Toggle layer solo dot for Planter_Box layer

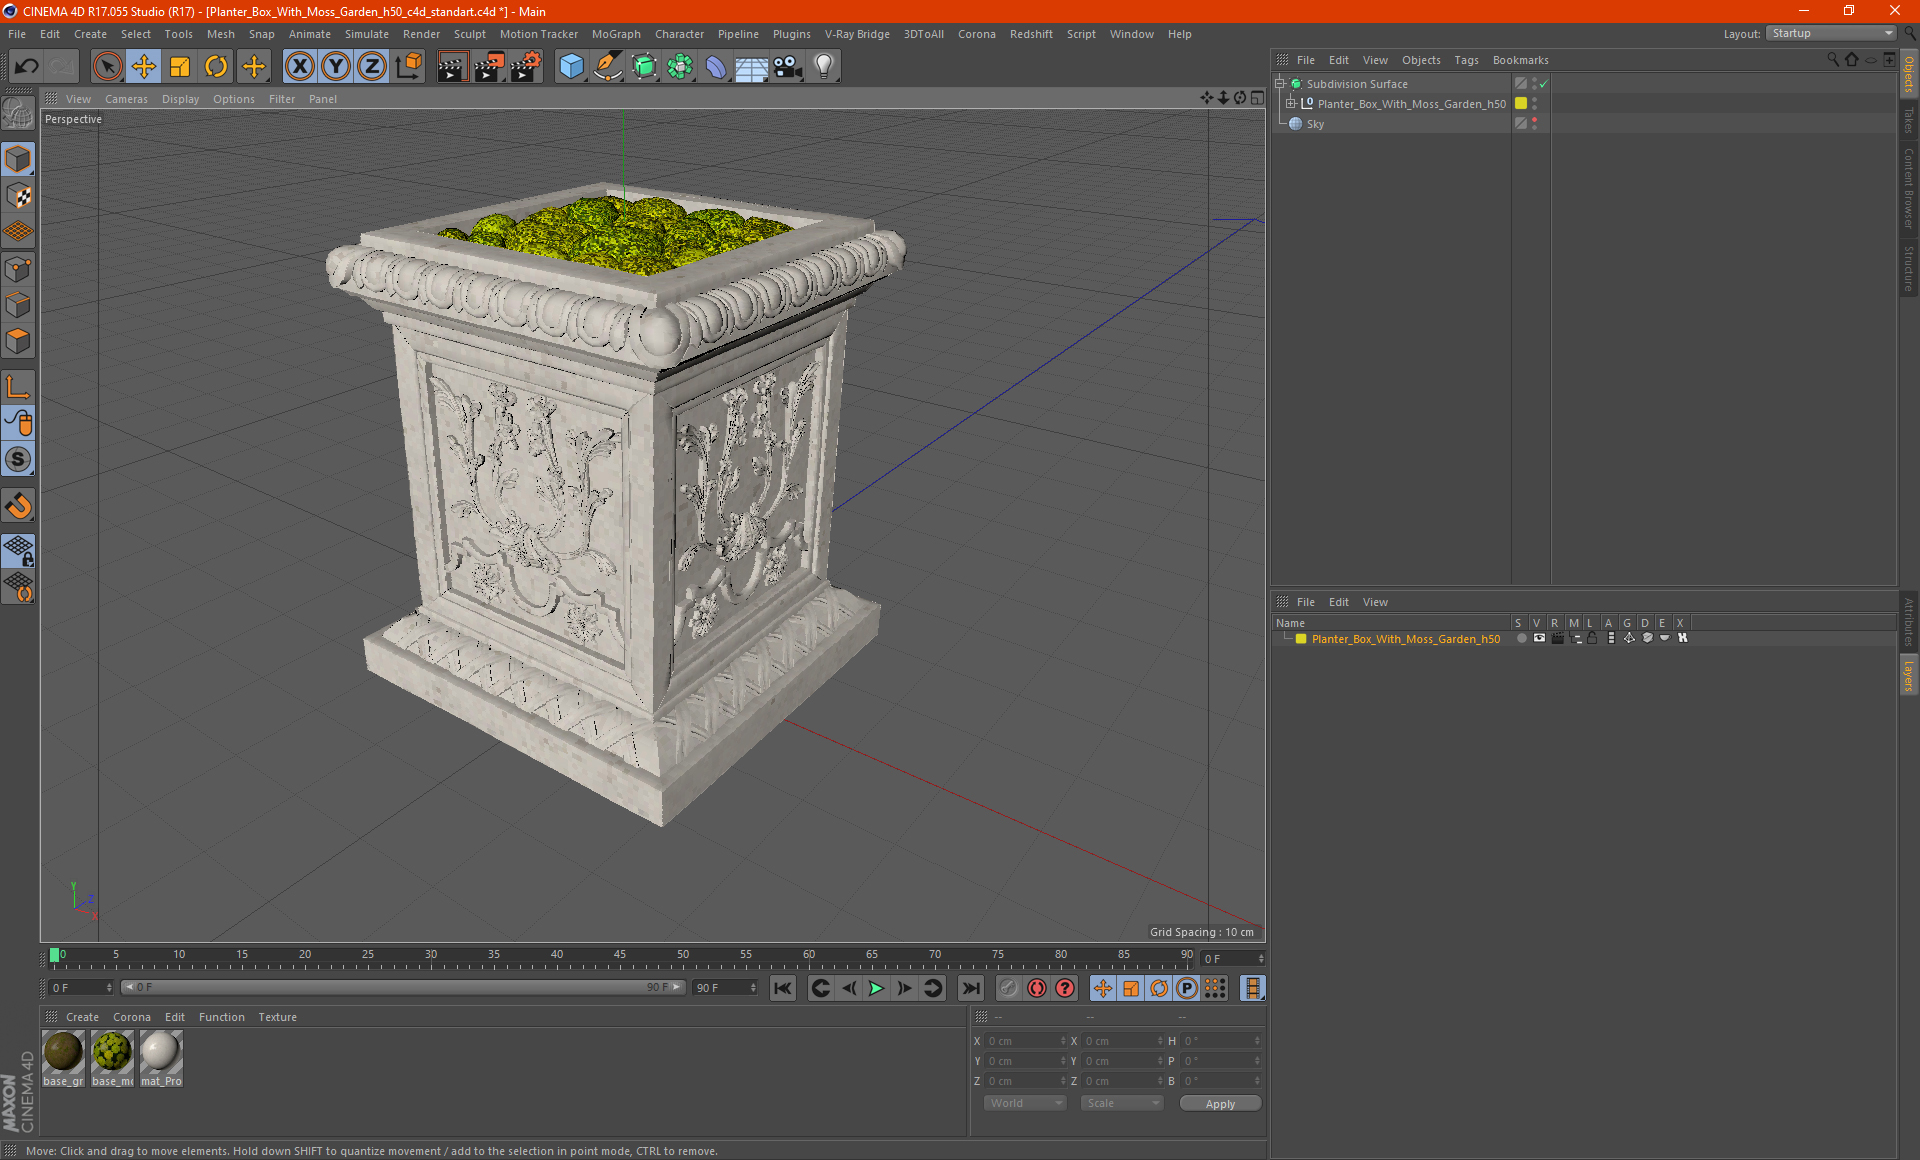(1521, 638)
